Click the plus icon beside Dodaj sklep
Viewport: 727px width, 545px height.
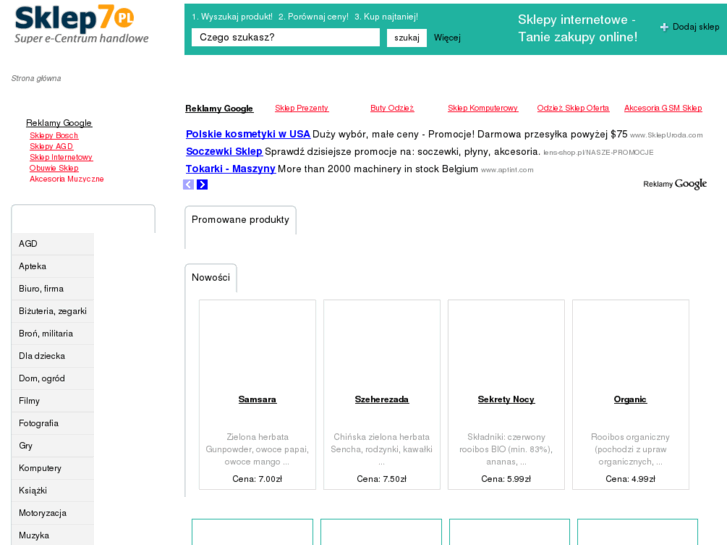point(664,27)
